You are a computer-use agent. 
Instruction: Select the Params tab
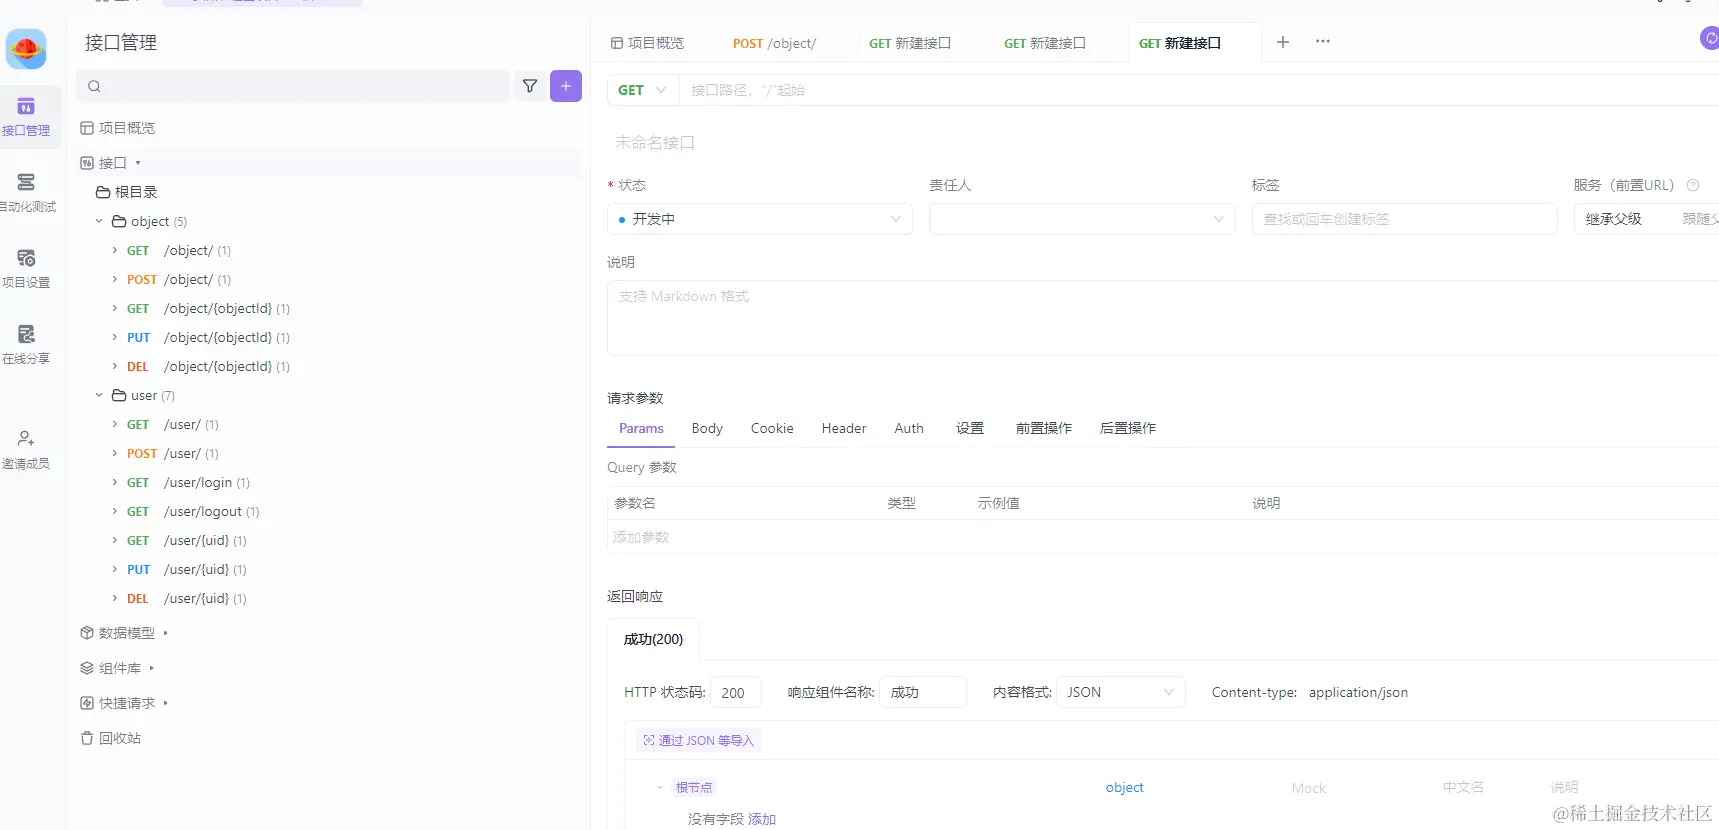click(641, 428)
